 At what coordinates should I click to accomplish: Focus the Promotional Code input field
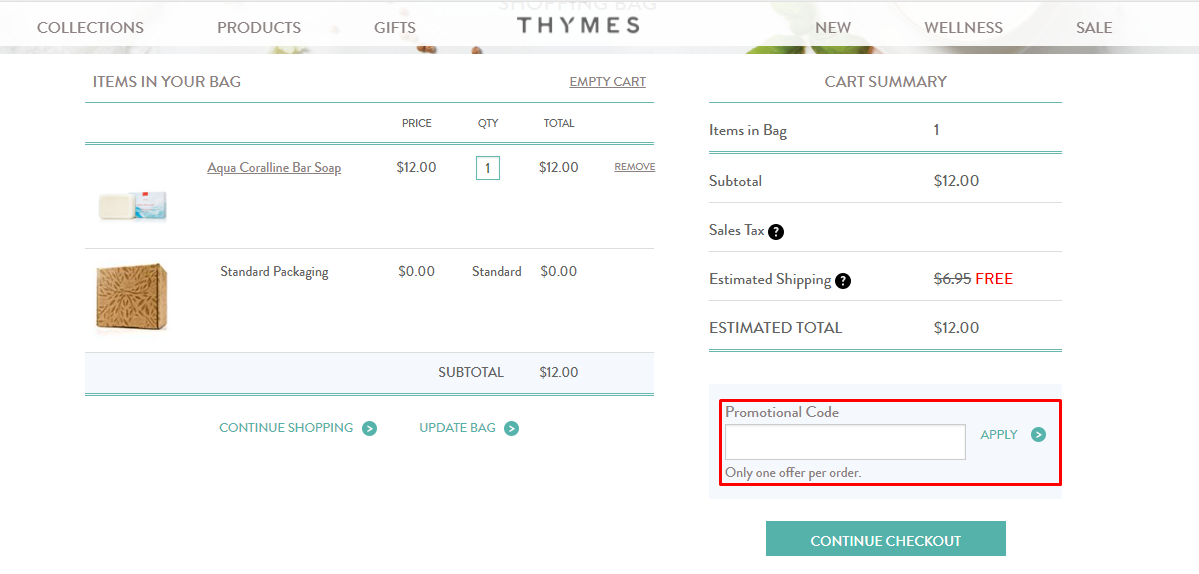(845, 442)
